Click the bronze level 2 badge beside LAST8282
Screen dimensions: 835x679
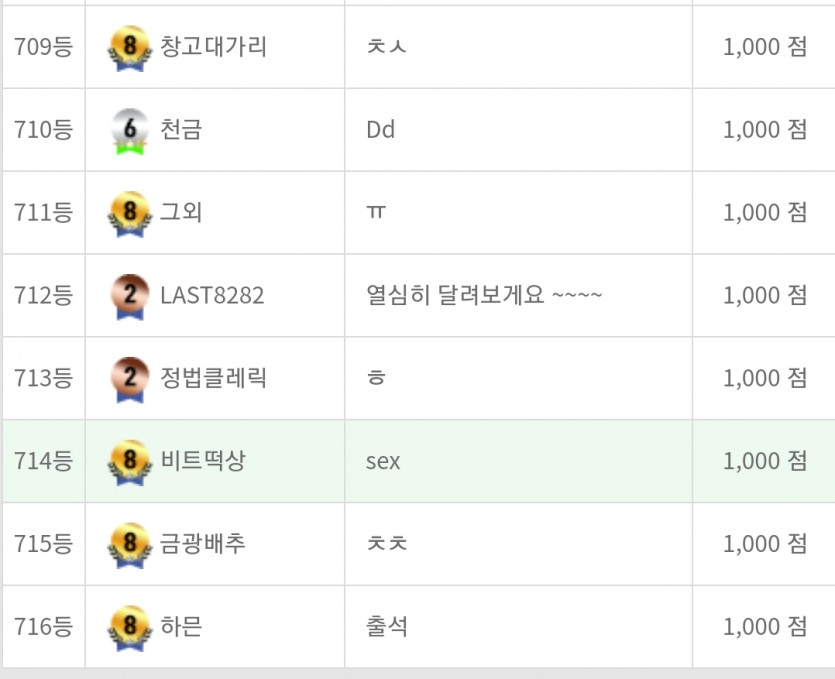click(x=129, y=297)
